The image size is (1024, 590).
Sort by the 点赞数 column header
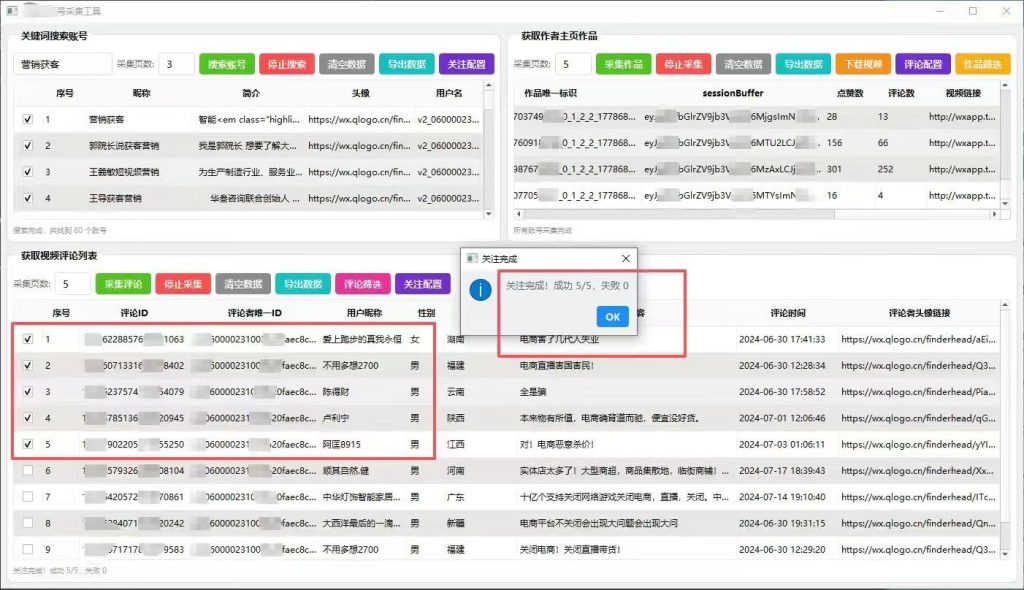(x=850, y=93)
